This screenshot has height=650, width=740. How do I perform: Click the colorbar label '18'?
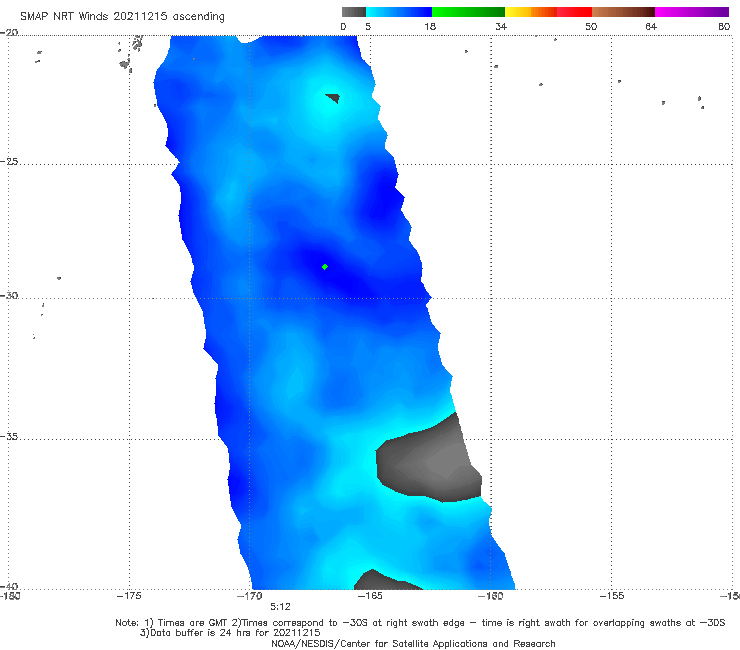(x=430, y=27)
